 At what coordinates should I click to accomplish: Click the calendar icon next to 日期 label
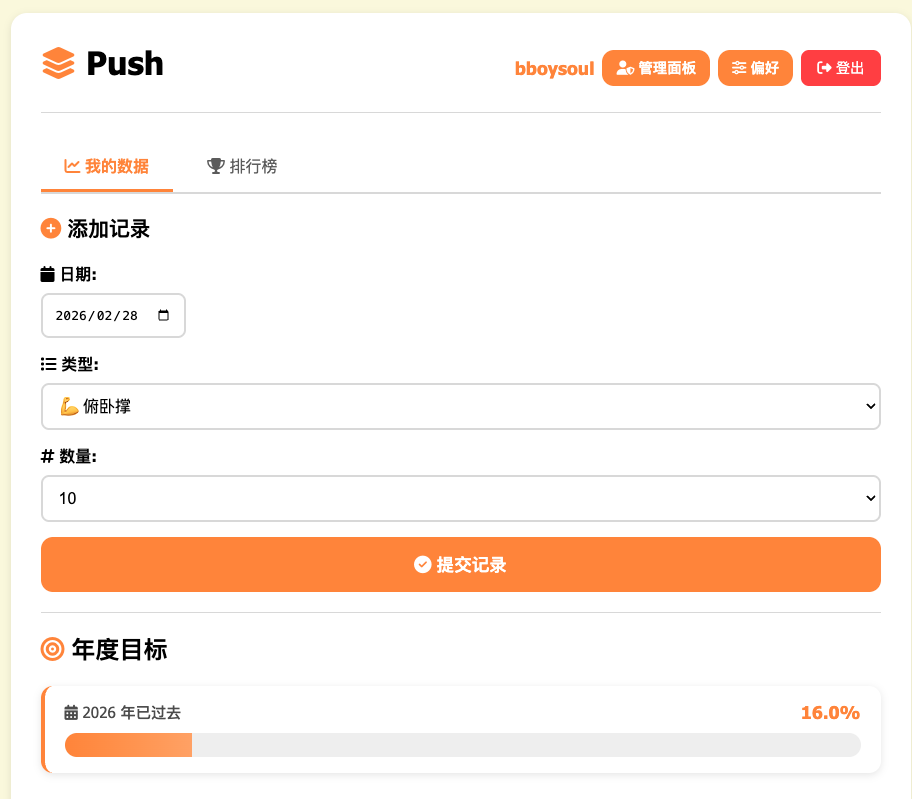tap(49, 274)
